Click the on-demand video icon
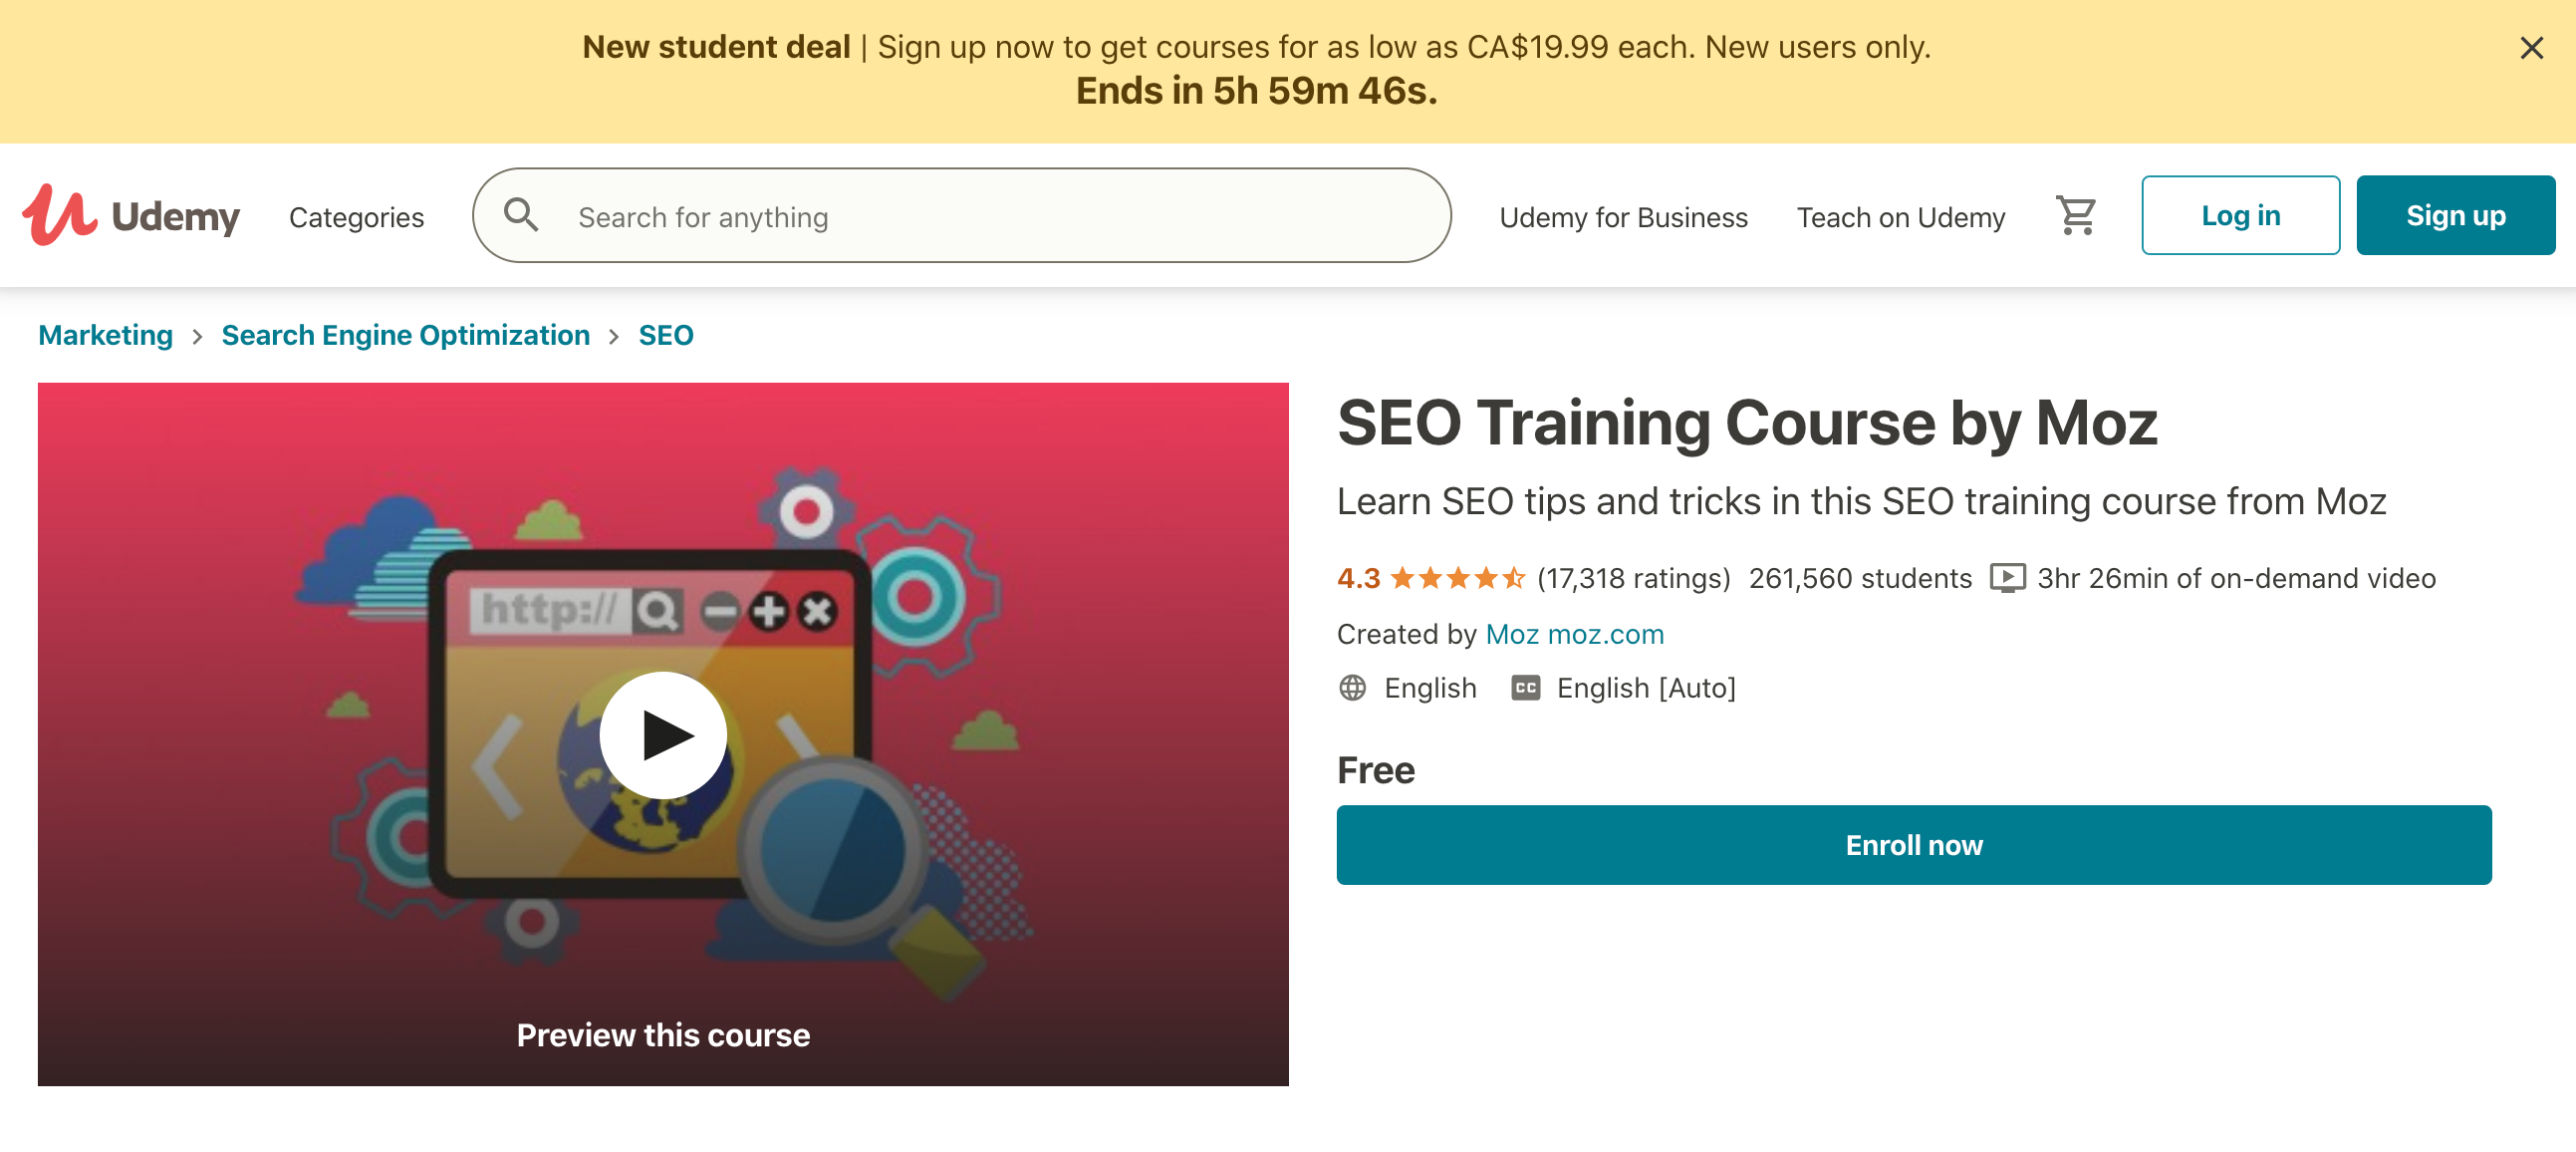This screenshot has height=1152, width=2576. pos(2007,578)
